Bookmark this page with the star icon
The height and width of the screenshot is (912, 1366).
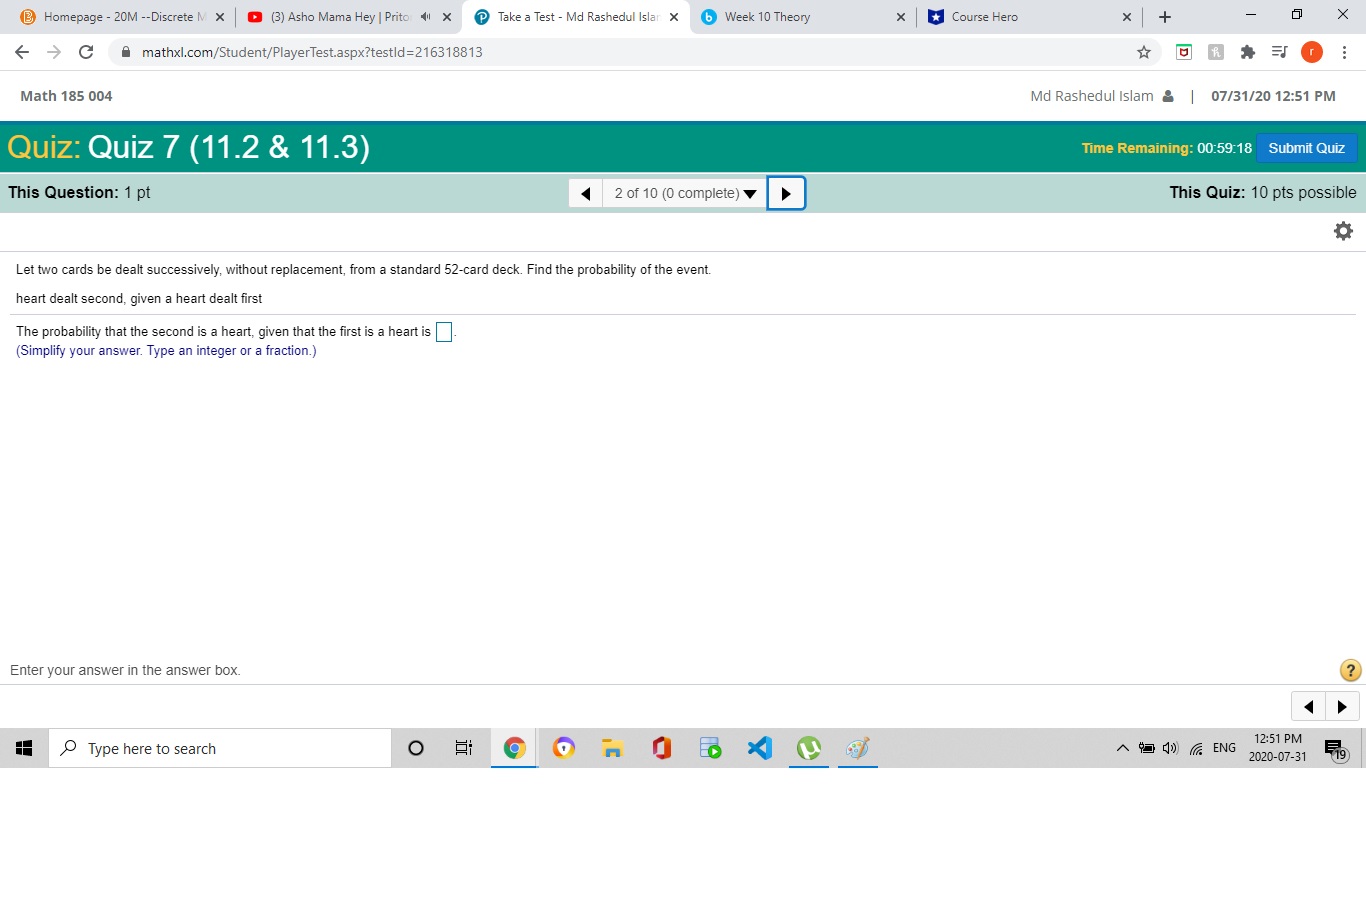point(1144,52)
